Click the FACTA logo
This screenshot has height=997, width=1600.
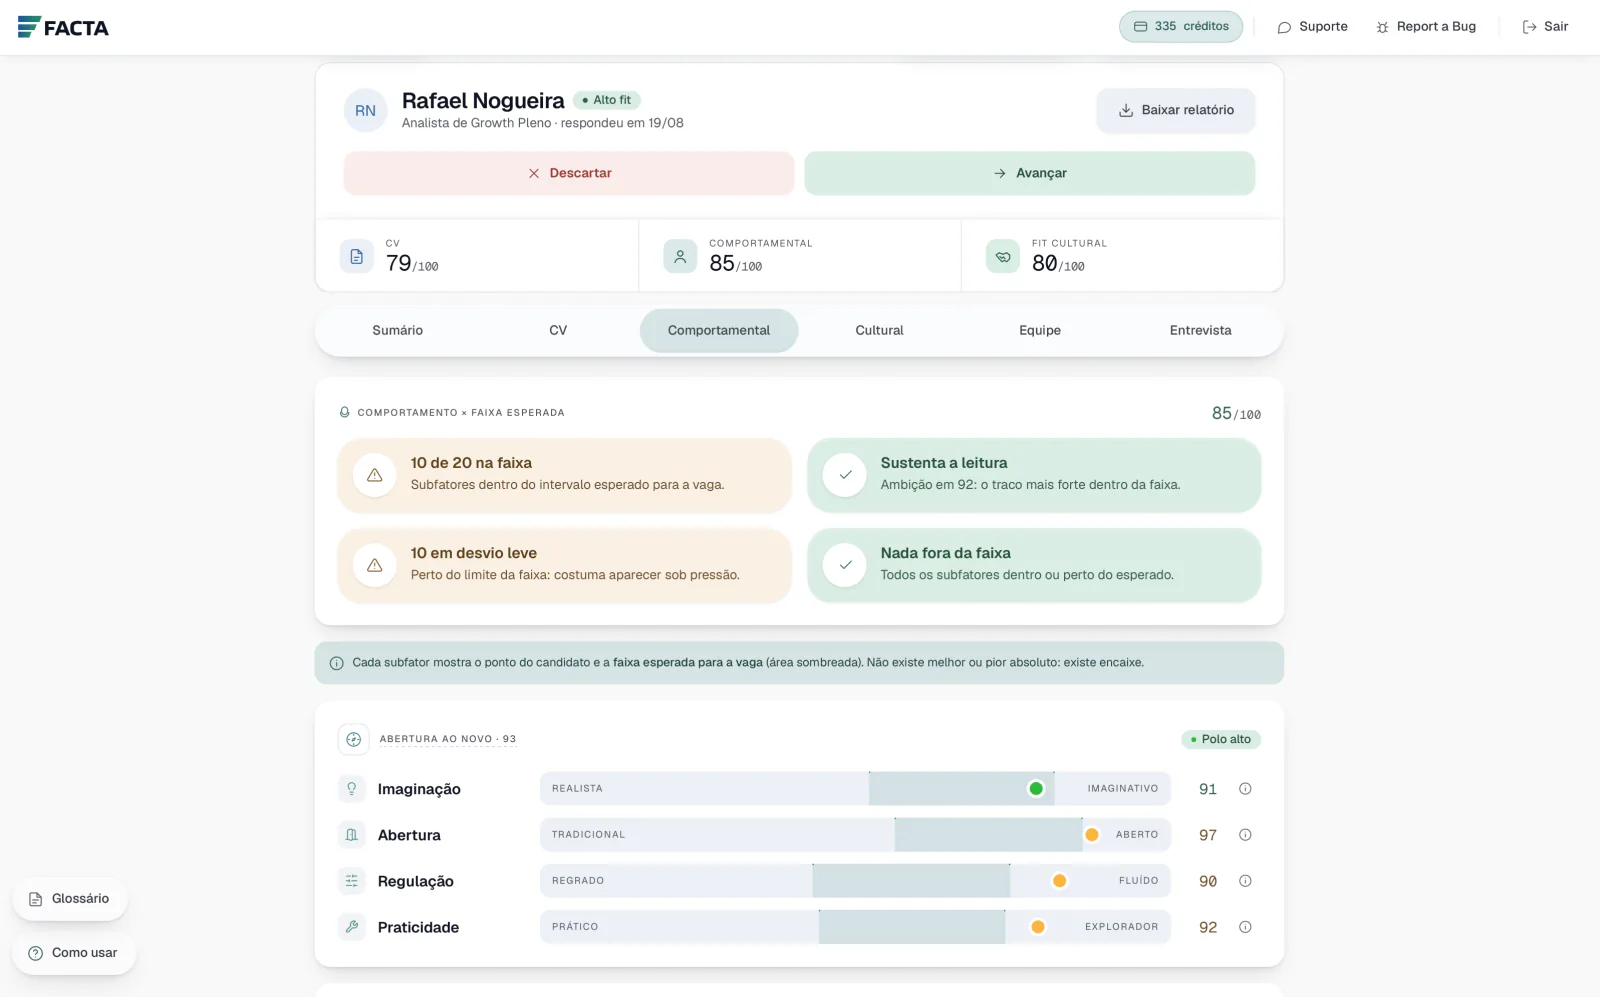click(63, 27)
